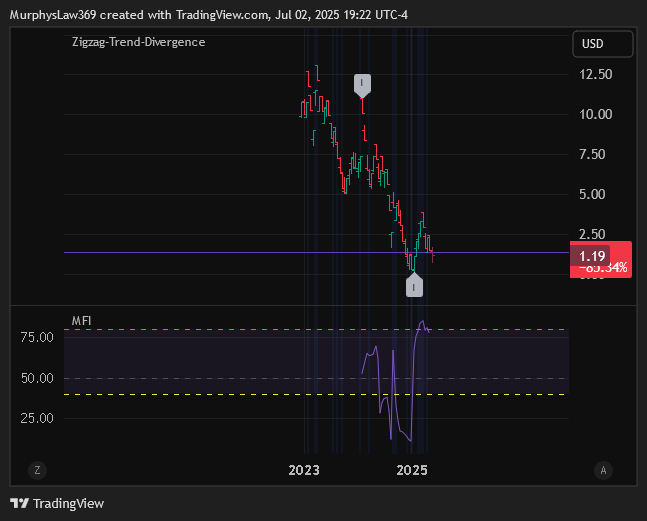Viewport: 647px width, 521px height.
Task: Click the TradingView logo at bottom
Action: pyautogui.click(x=57, y=504)
